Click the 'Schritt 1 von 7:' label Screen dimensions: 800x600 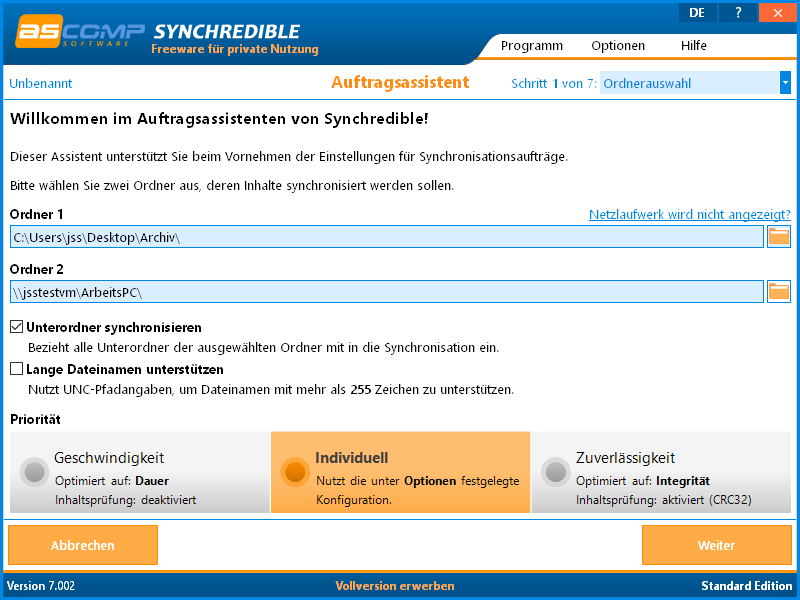pos(554,84)
